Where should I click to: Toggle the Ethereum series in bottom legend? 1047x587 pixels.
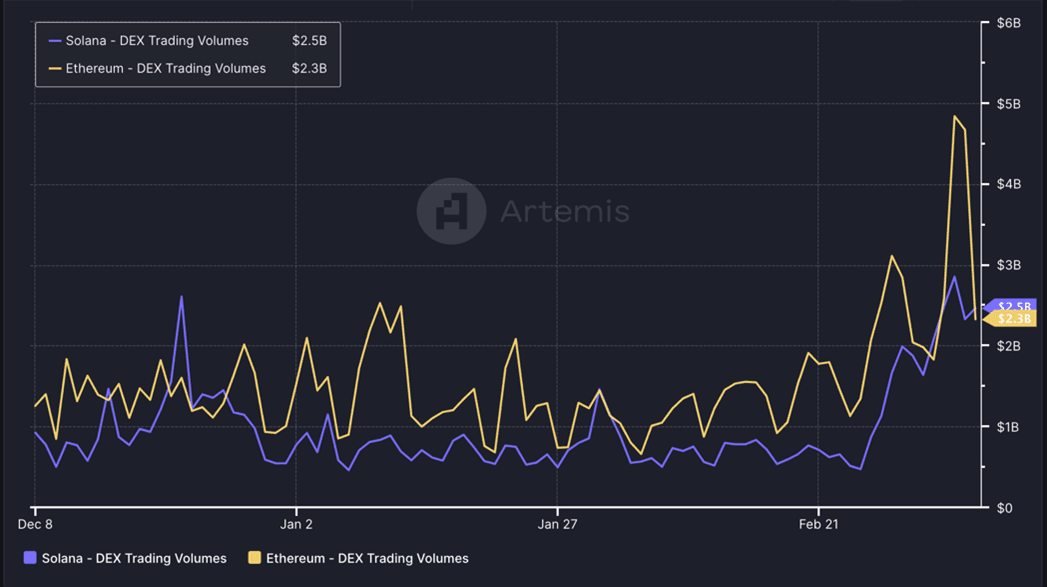click(359, 558)
